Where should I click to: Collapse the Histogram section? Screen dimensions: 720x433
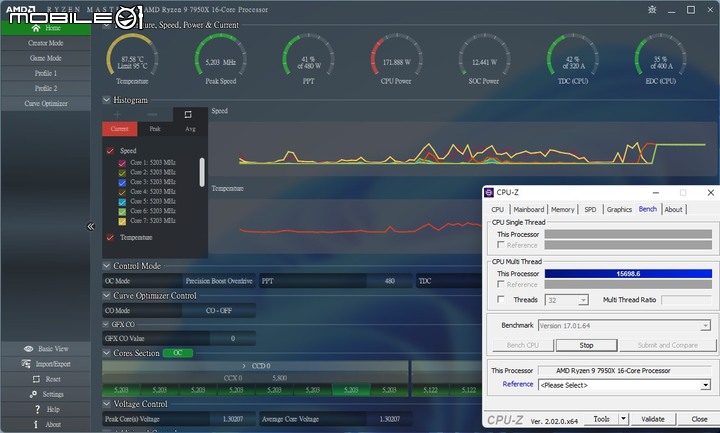[x=107, y=100]
